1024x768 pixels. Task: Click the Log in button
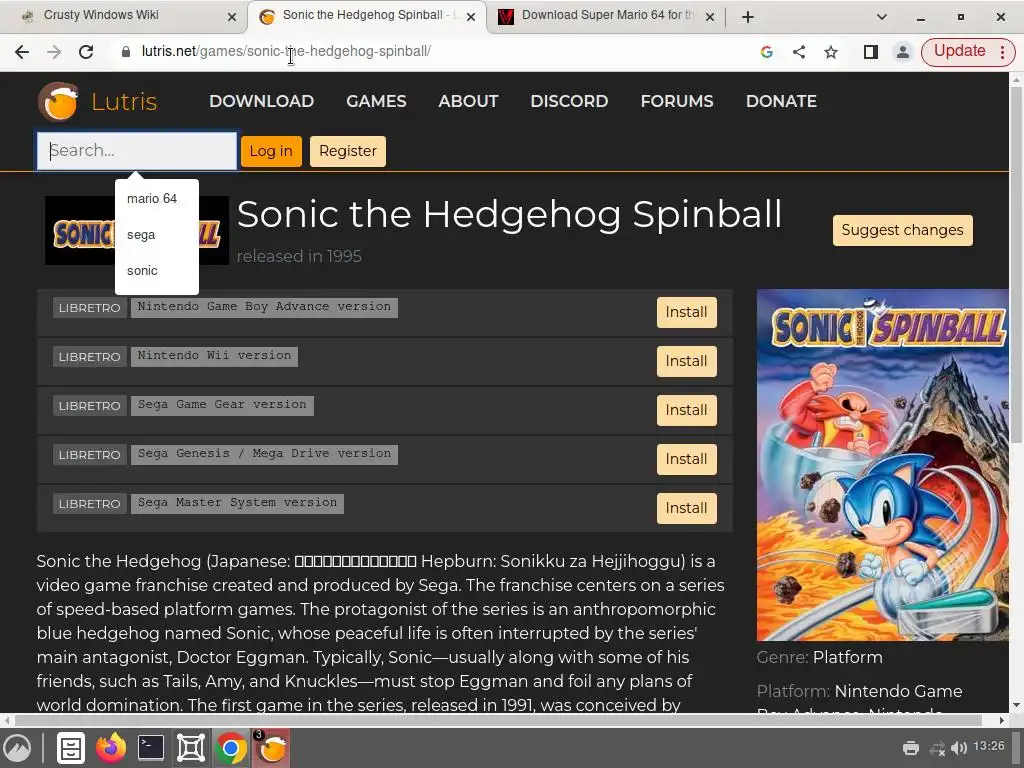click(271, 152)
